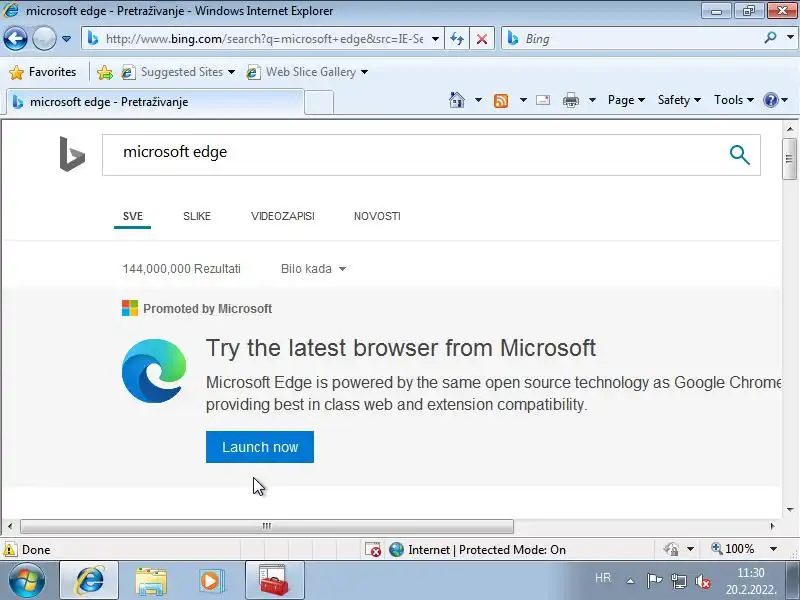
Task: Expand the Print options dropdown arrow
Action: click(592, 100)
